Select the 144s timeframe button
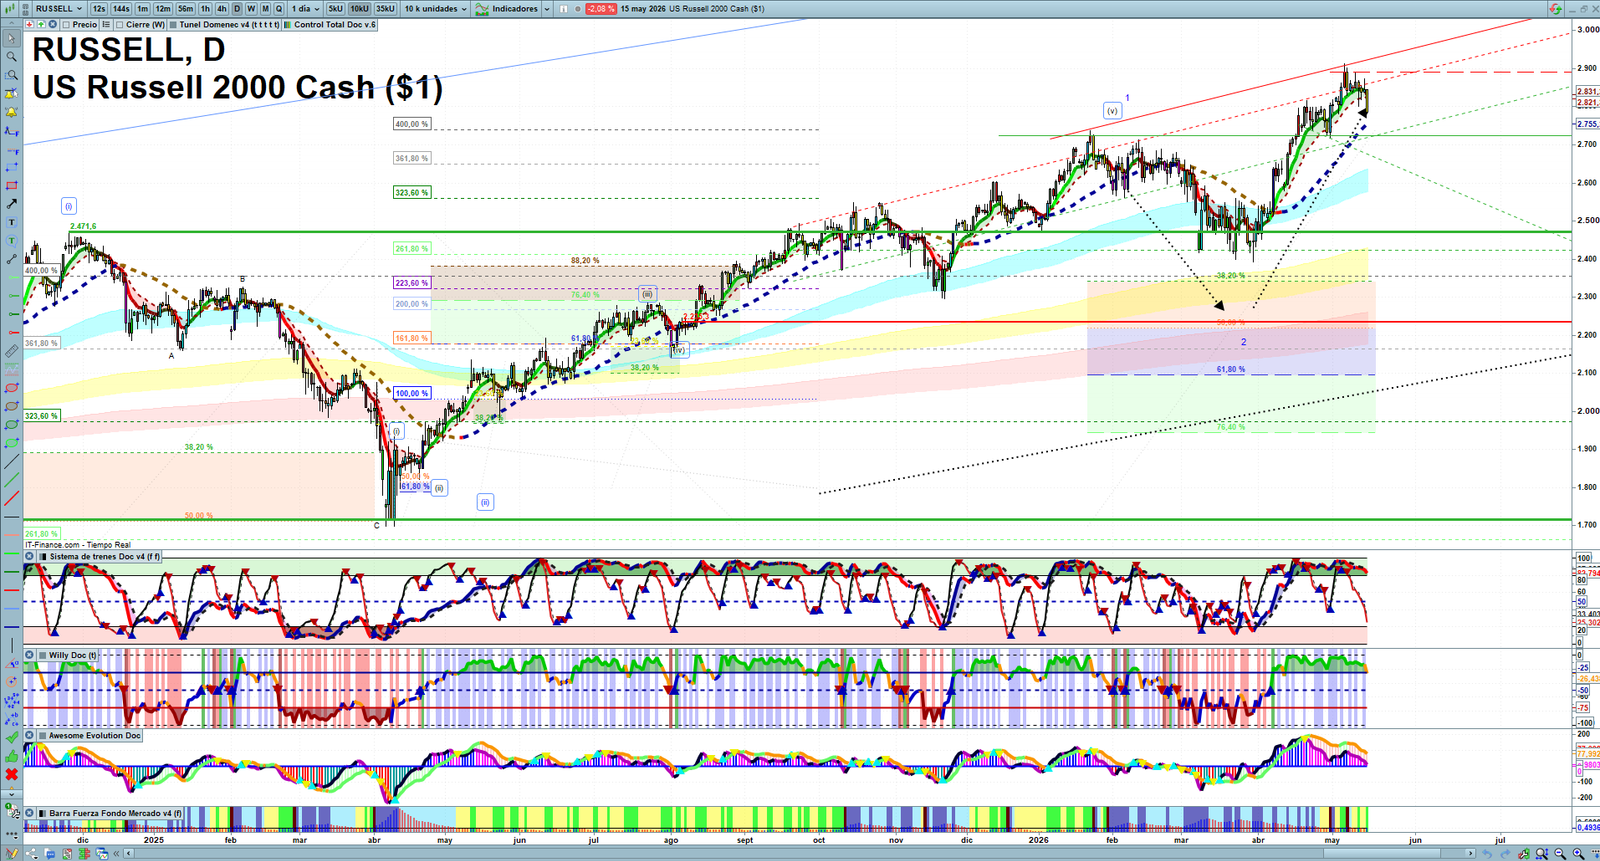The width and height of the screenshot is (1600, 861). click(x=121, y=9)
